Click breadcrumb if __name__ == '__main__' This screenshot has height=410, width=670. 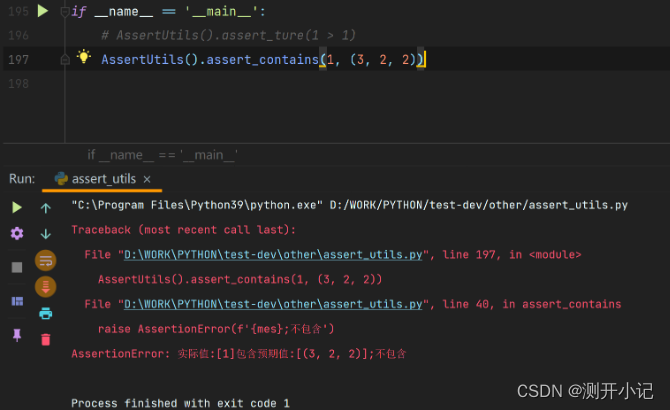162,155
